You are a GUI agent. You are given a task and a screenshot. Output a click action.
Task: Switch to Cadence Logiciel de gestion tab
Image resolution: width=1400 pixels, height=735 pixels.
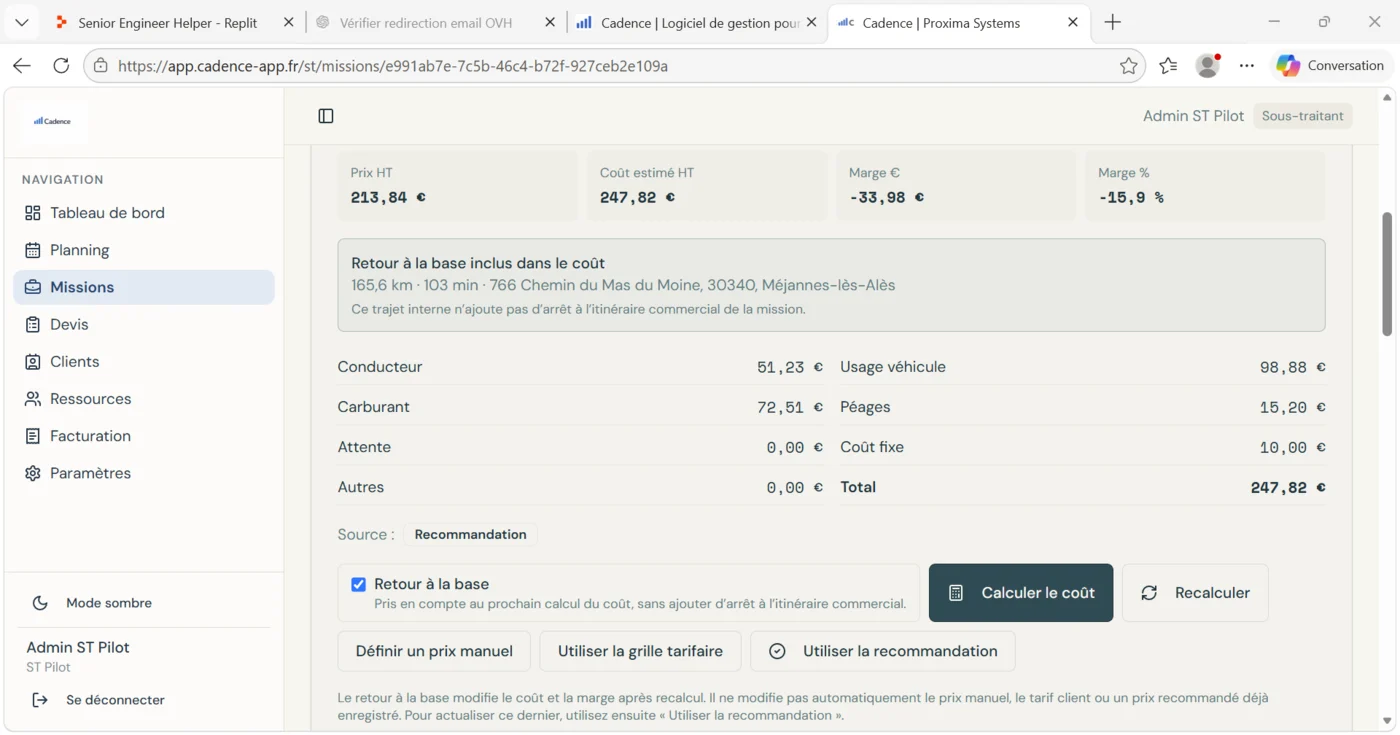(700, 22)
